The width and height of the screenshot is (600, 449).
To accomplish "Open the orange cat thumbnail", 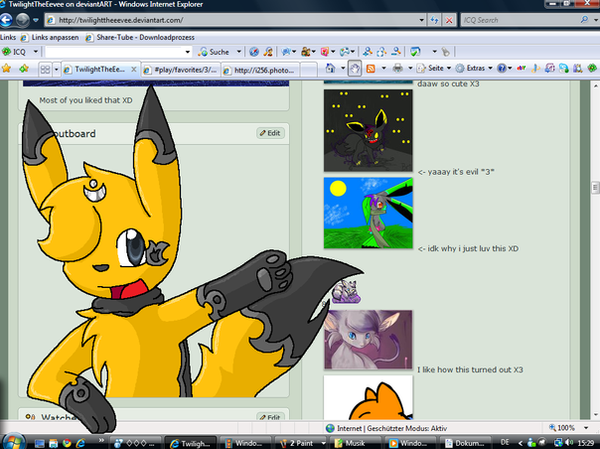I will click(368, 397).
